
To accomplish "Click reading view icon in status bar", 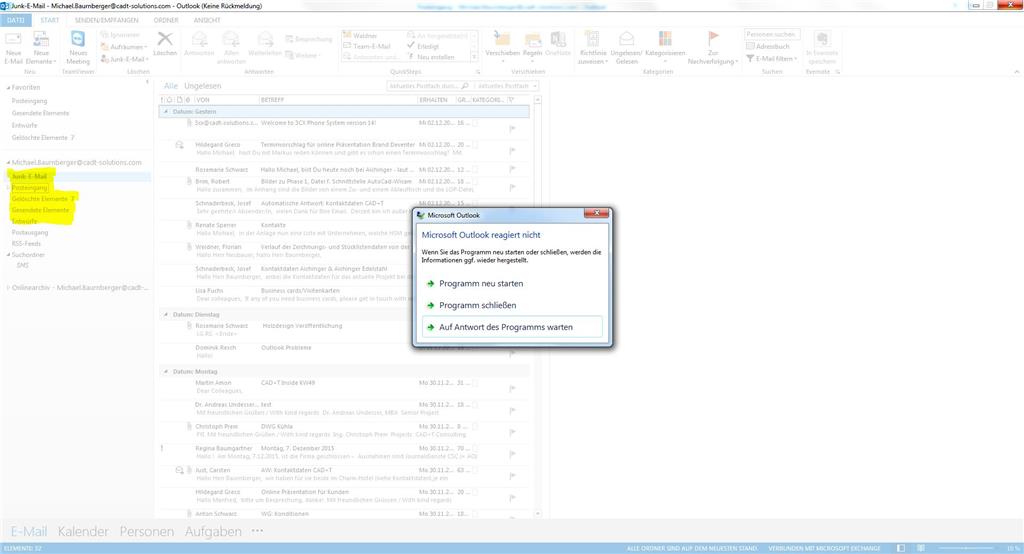I will click(921, 548).
